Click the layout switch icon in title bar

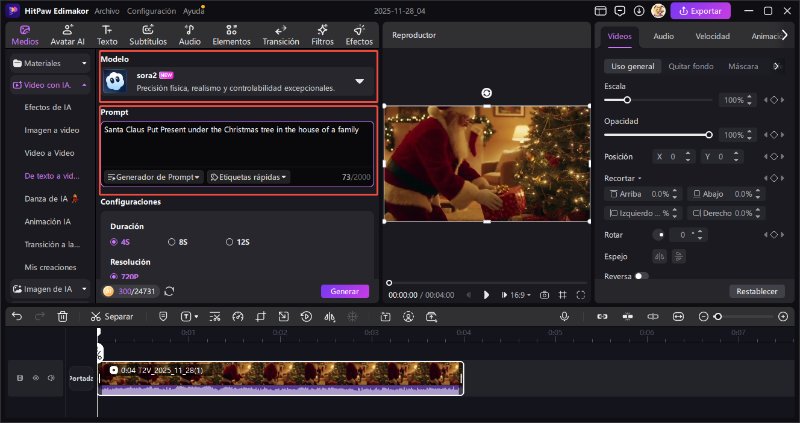(x=601, y=11)
